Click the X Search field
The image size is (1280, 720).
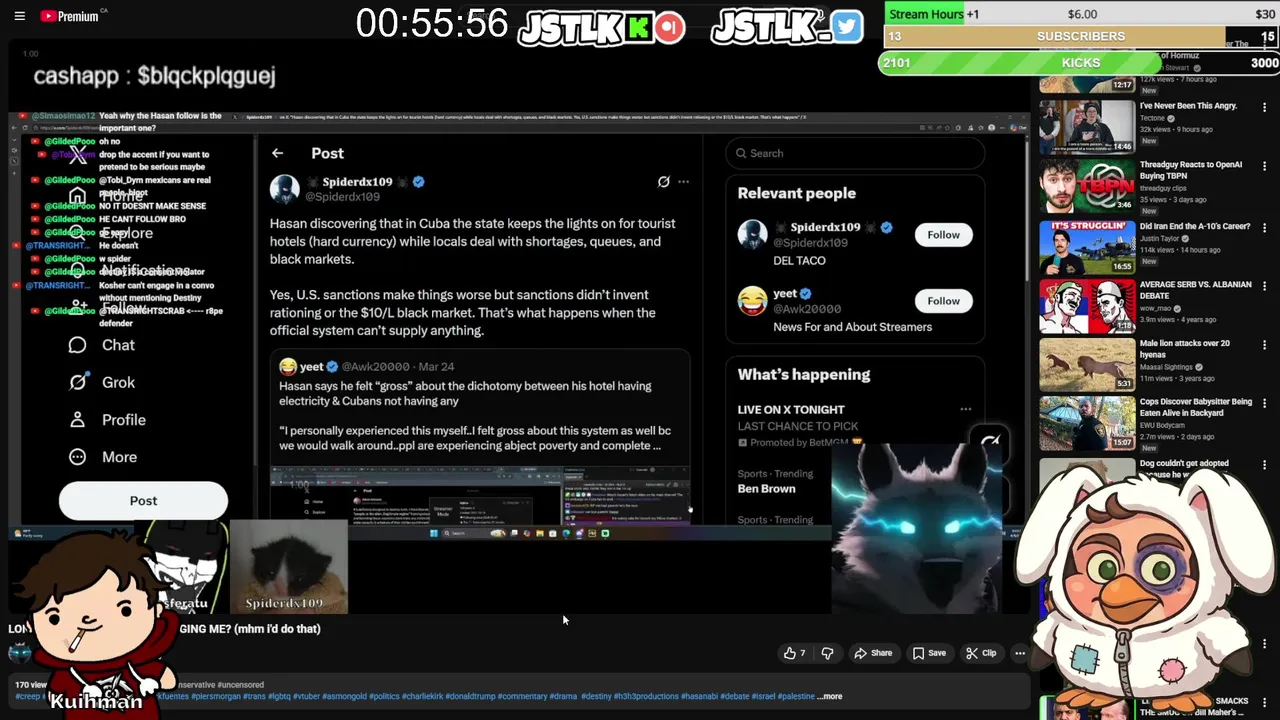coord(855,153)
